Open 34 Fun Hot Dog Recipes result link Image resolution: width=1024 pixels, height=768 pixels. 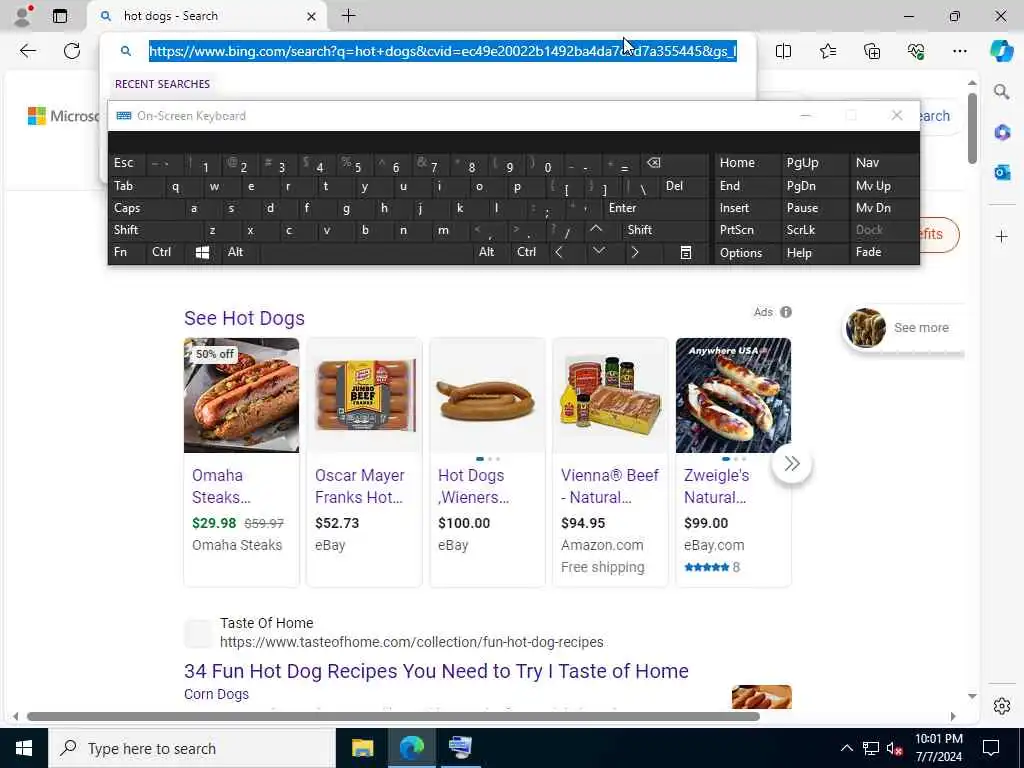(436, 671)
